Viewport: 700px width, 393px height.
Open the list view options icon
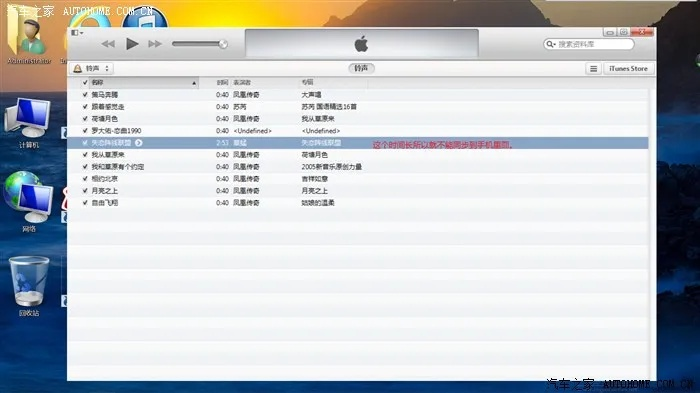(x=593, y=69)
